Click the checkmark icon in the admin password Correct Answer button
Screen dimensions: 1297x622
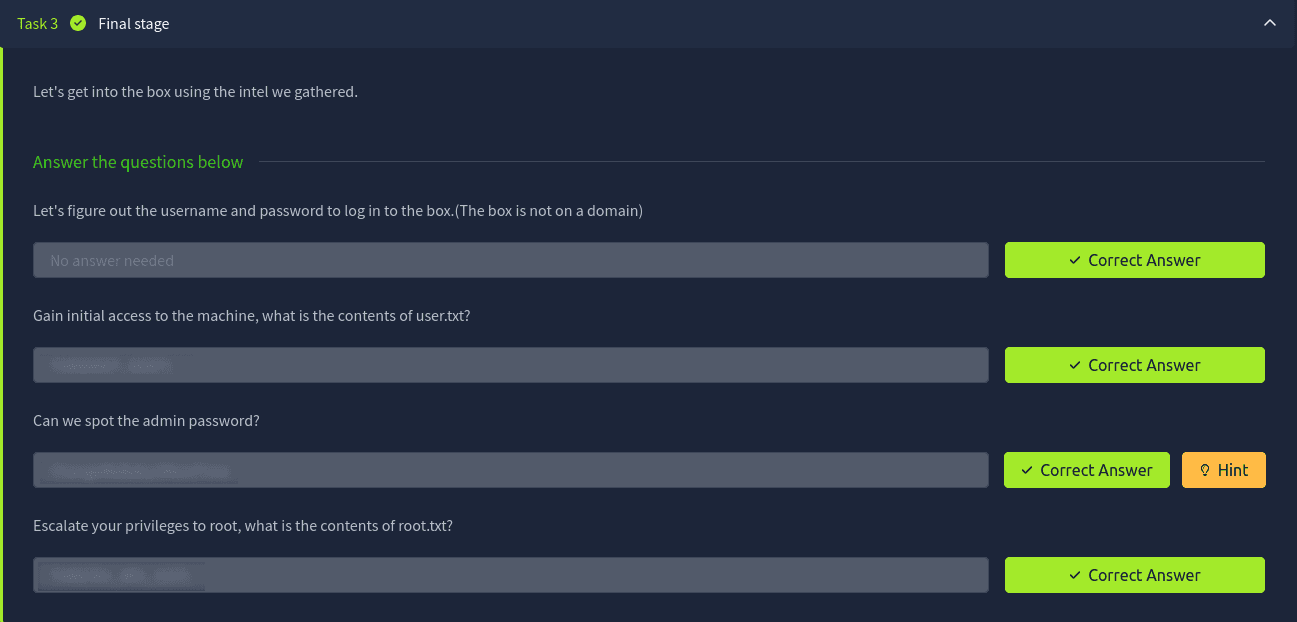1027,470
